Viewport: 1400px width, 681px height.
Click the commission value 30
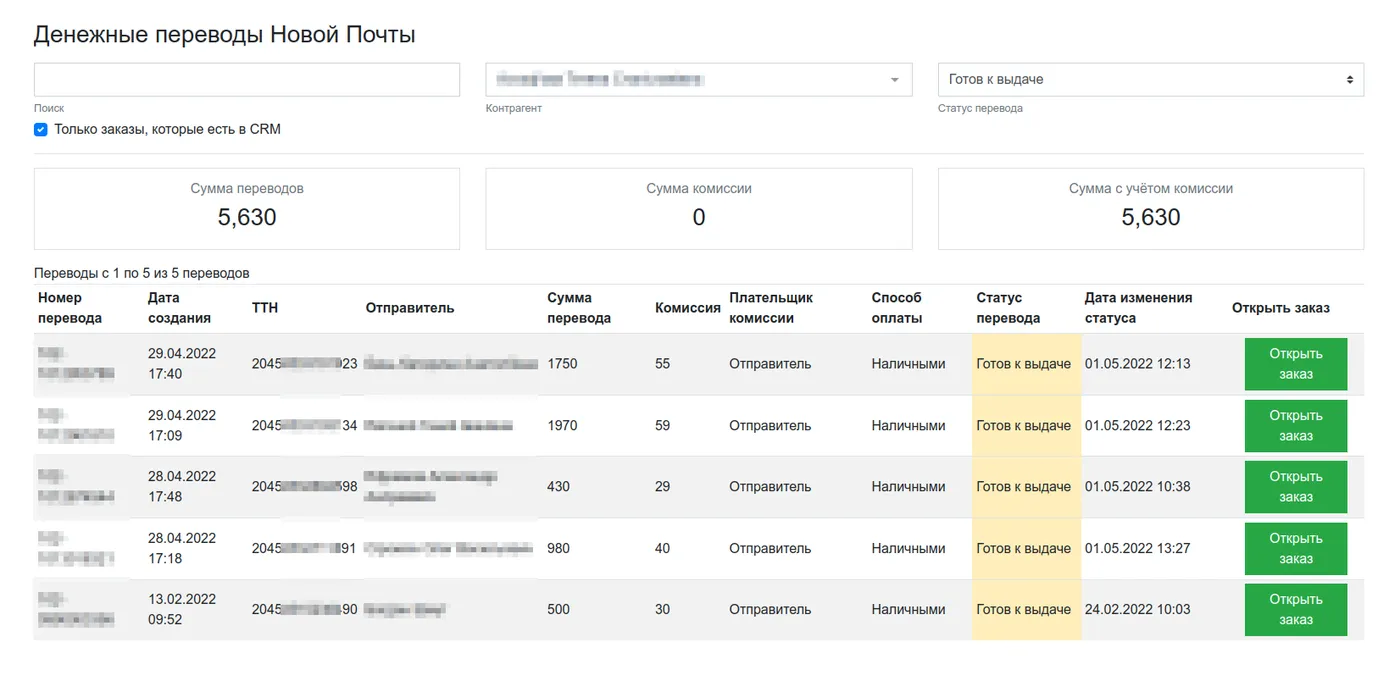663,610
